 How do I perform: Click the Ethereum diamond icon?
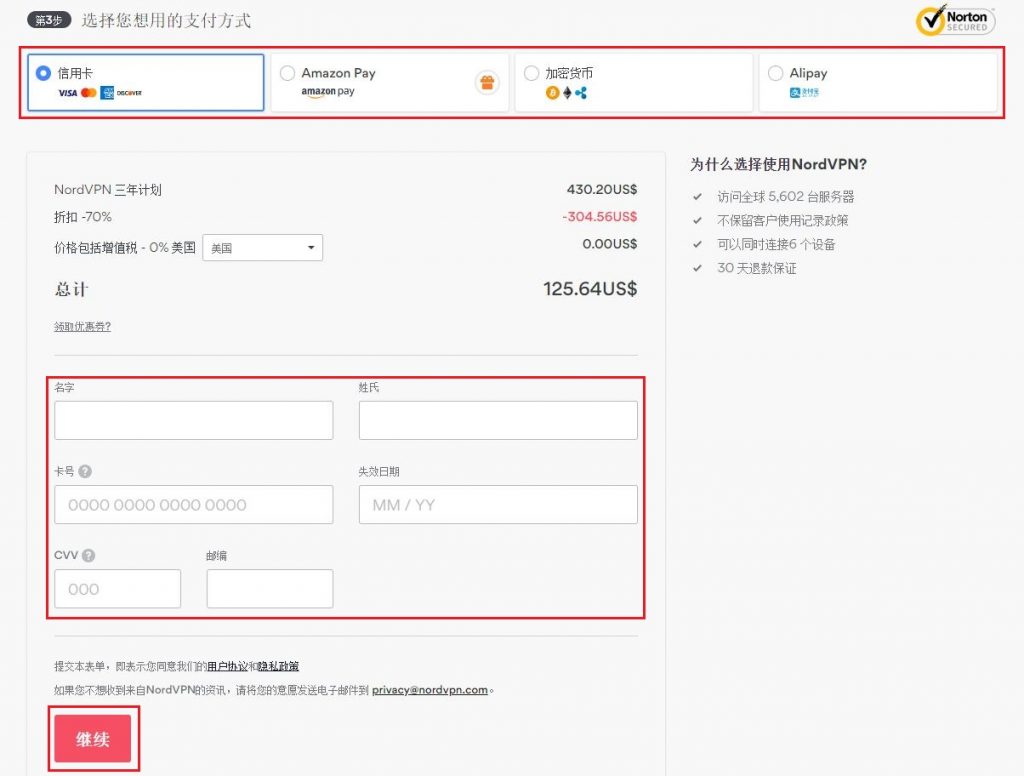[568, 93]
